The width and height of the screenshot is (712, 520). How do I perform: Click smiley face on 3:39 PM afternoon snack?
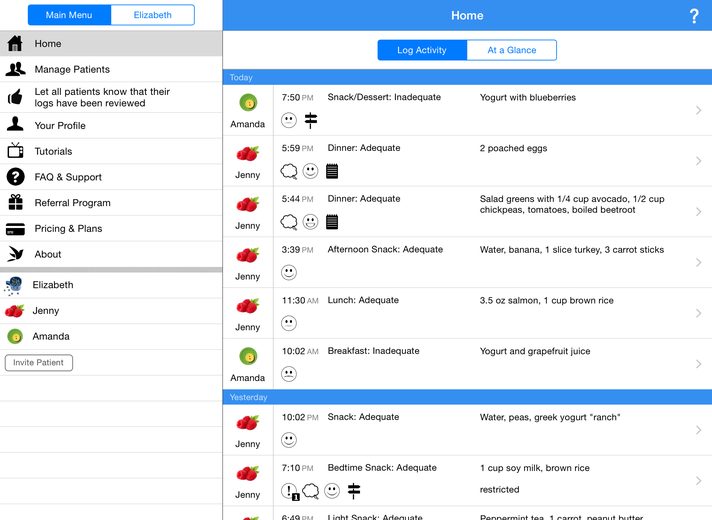pos(289,272)
